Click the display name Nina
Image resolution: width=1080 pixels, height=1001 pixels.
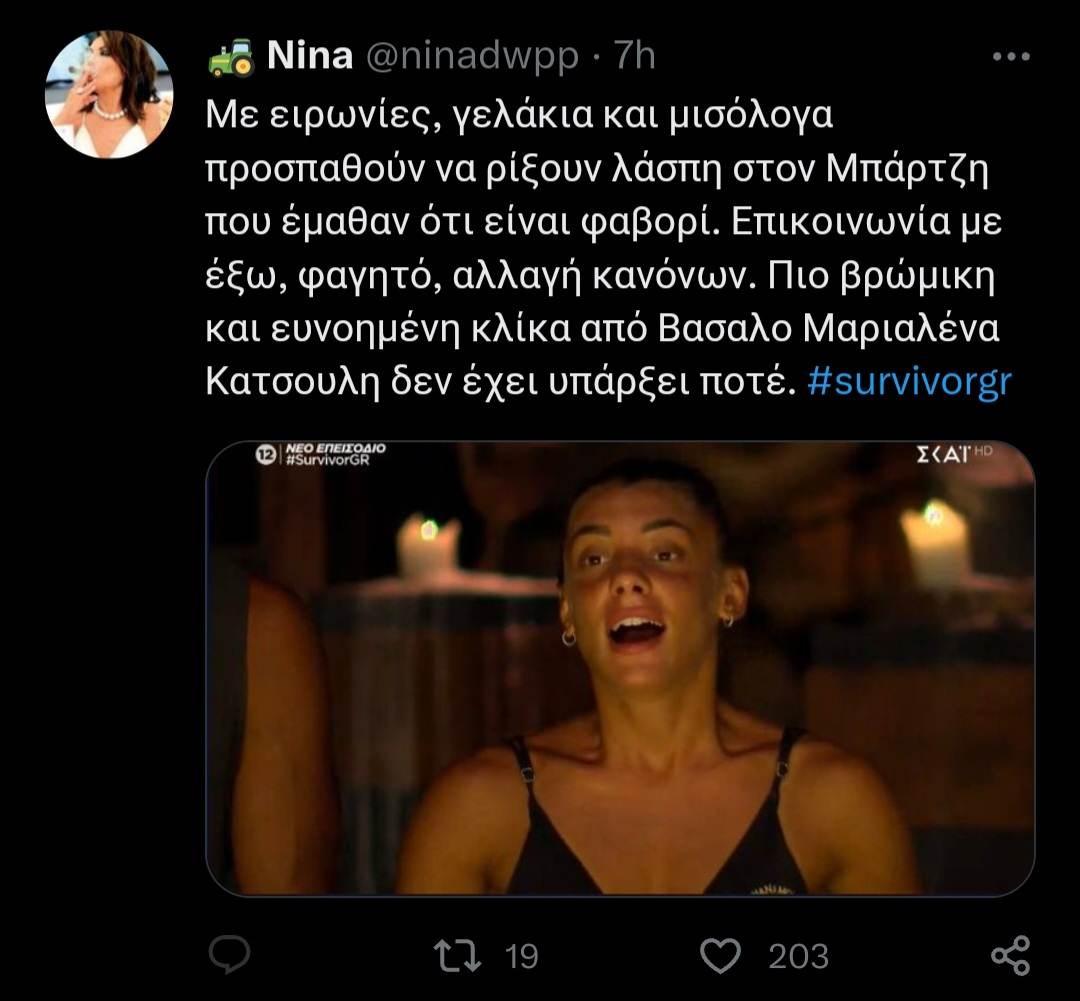310,56
